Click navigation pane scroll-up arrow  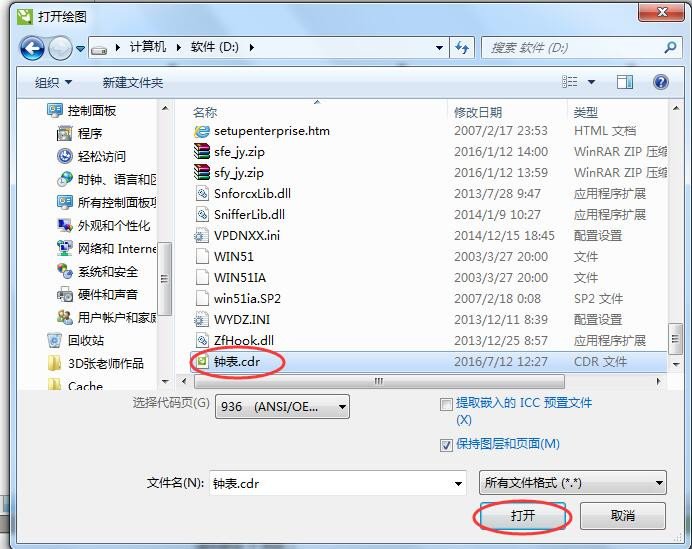165,109
